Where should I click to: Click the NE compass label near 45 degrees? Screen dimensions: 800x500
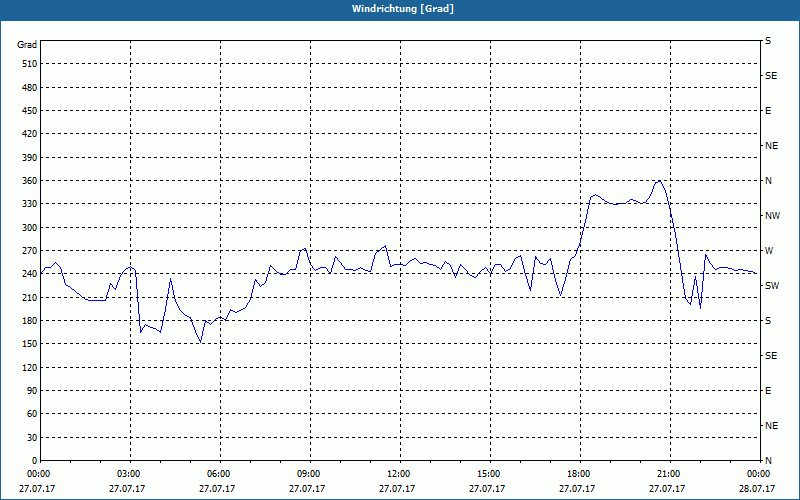[x=771, y=426]
